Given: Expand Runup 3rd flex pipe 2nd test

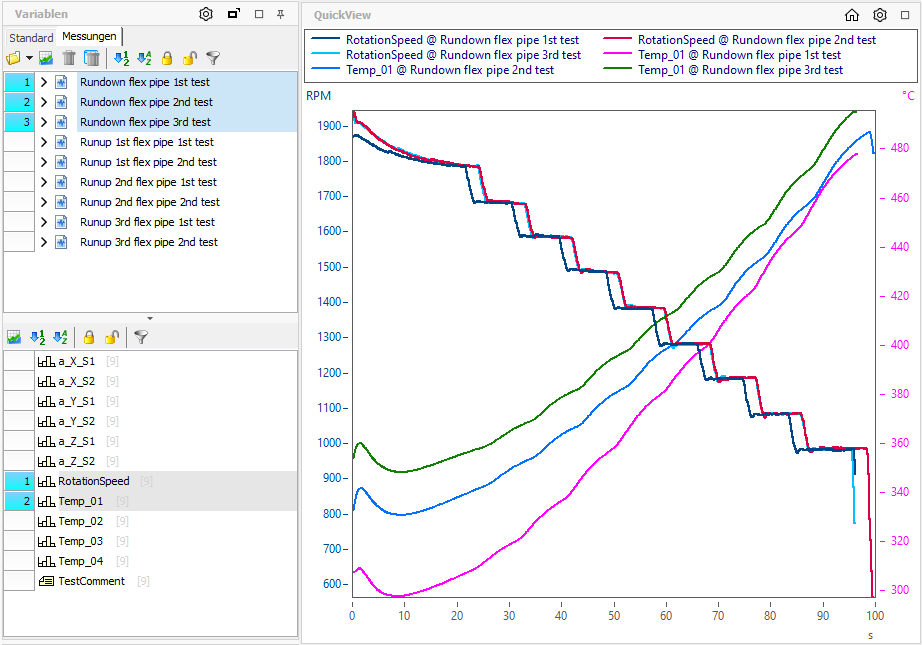Looking at the screenshot, I should 44,242.
